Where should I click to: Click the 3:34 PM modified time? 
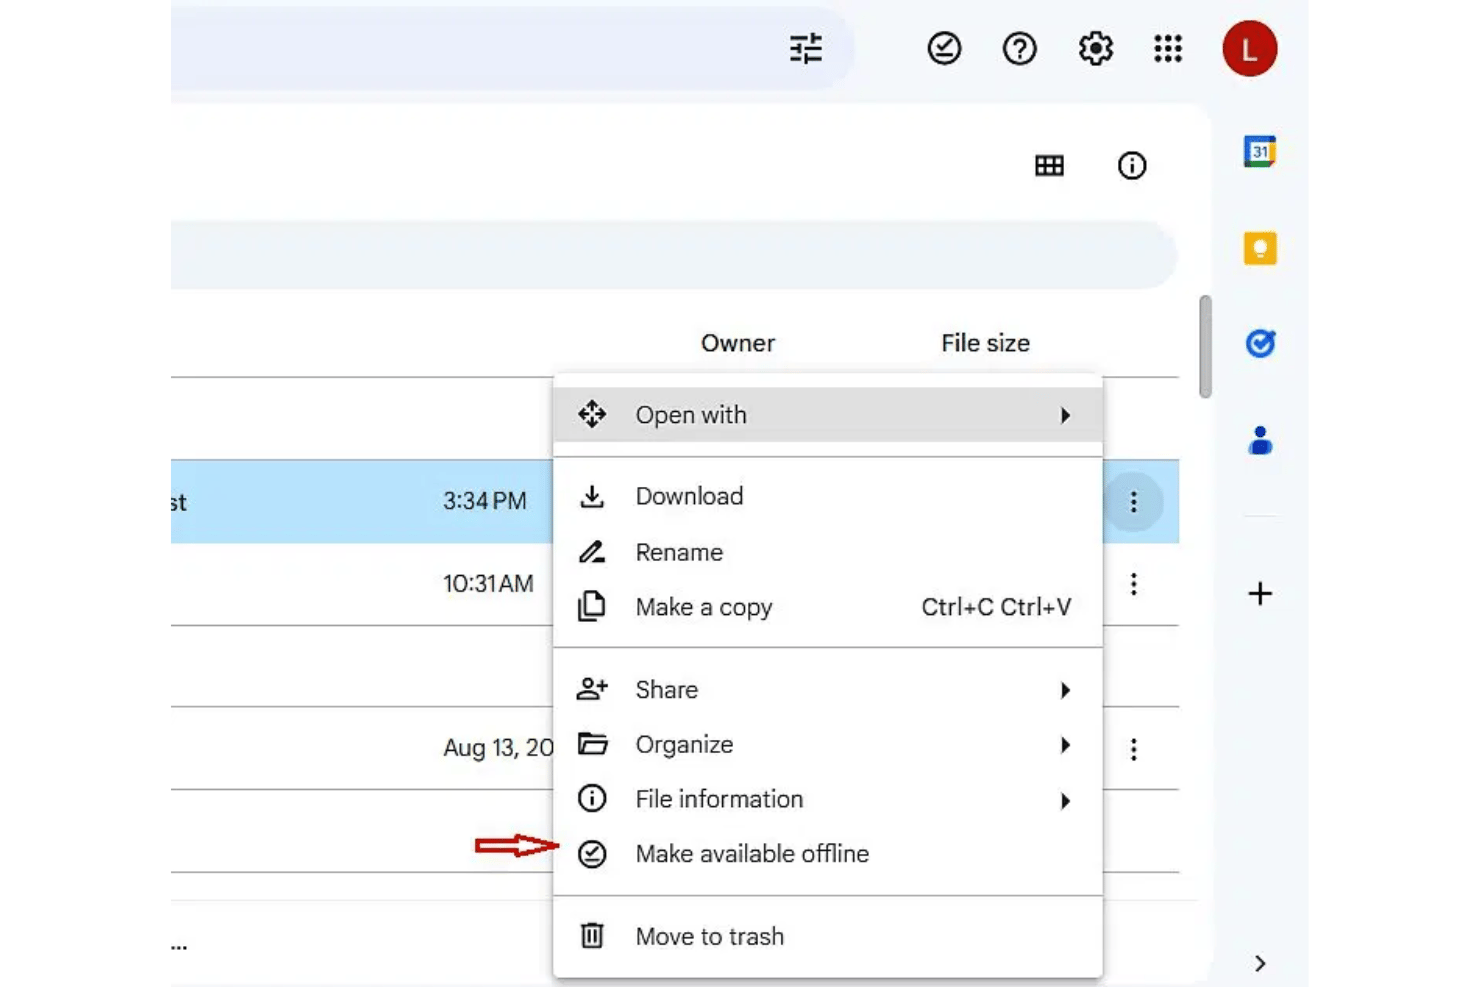pos(485,501)
